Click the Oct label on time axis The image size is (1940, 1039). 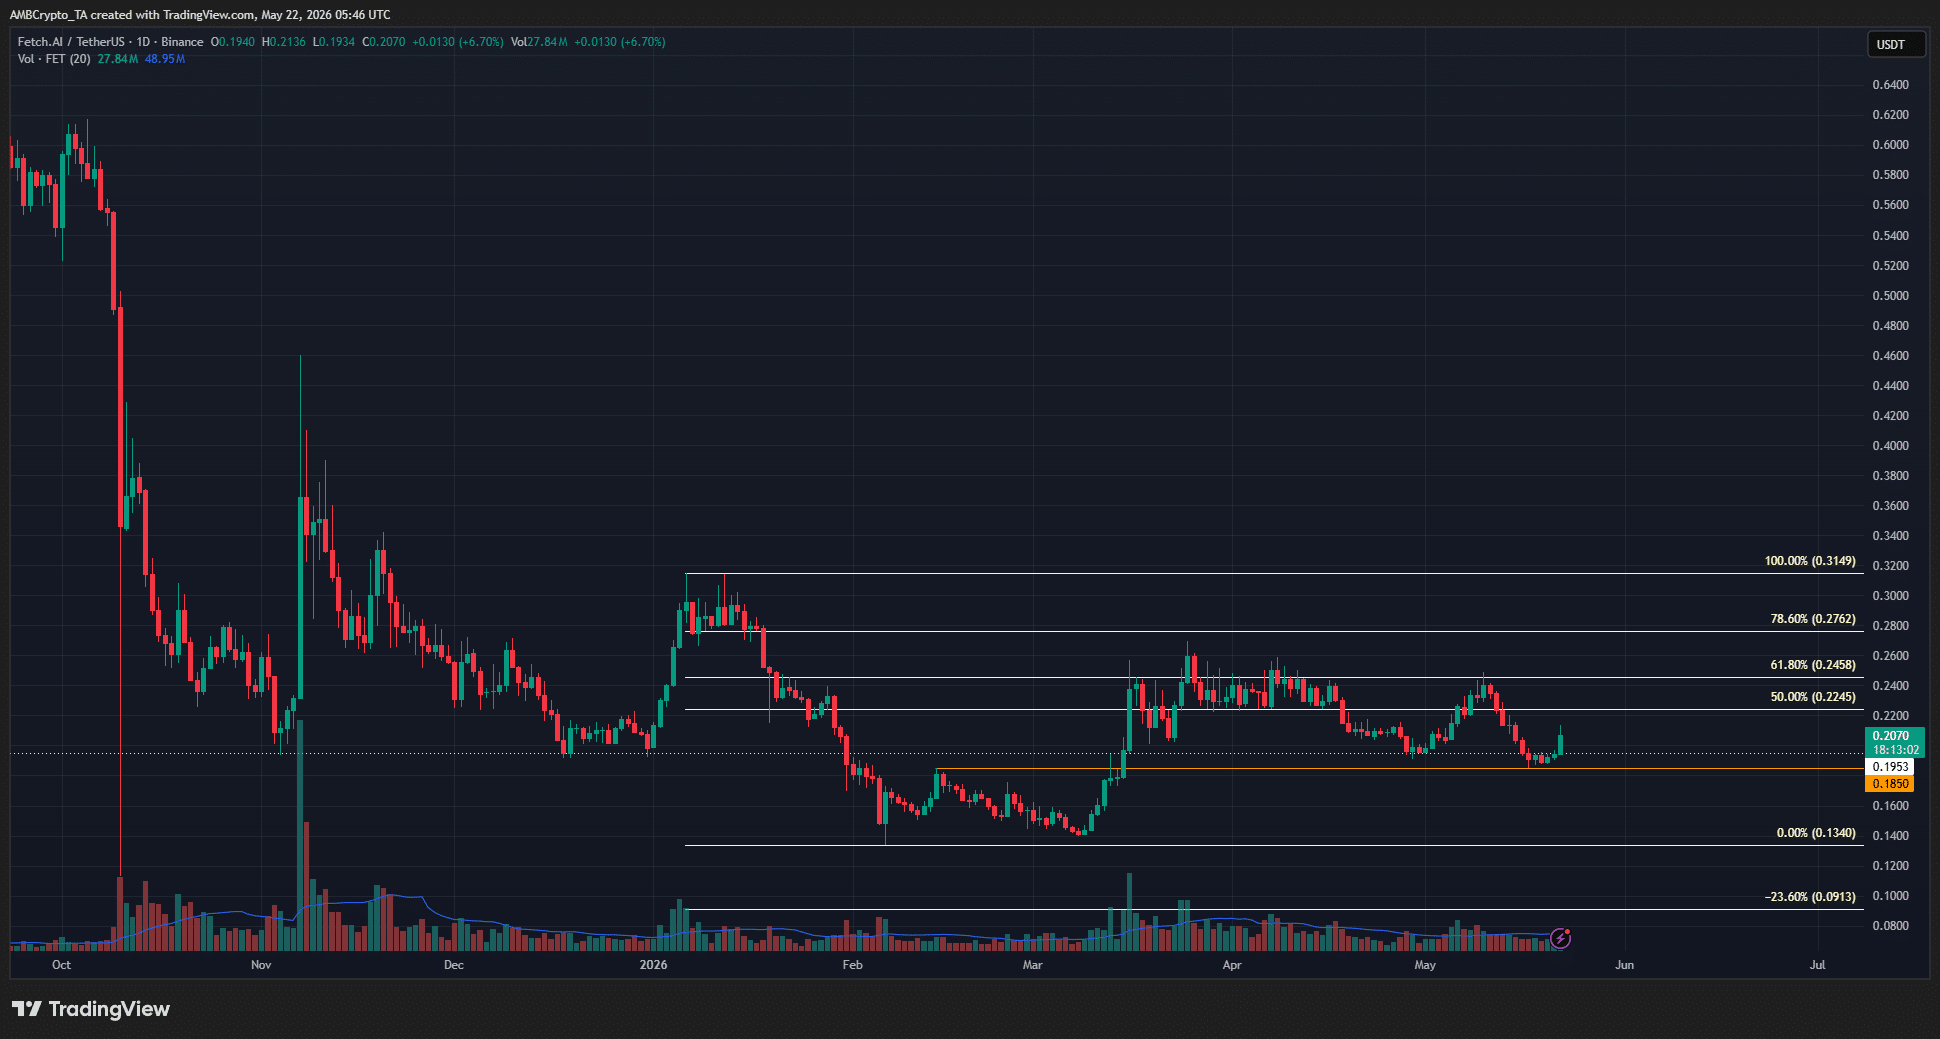tap(61, 965)
